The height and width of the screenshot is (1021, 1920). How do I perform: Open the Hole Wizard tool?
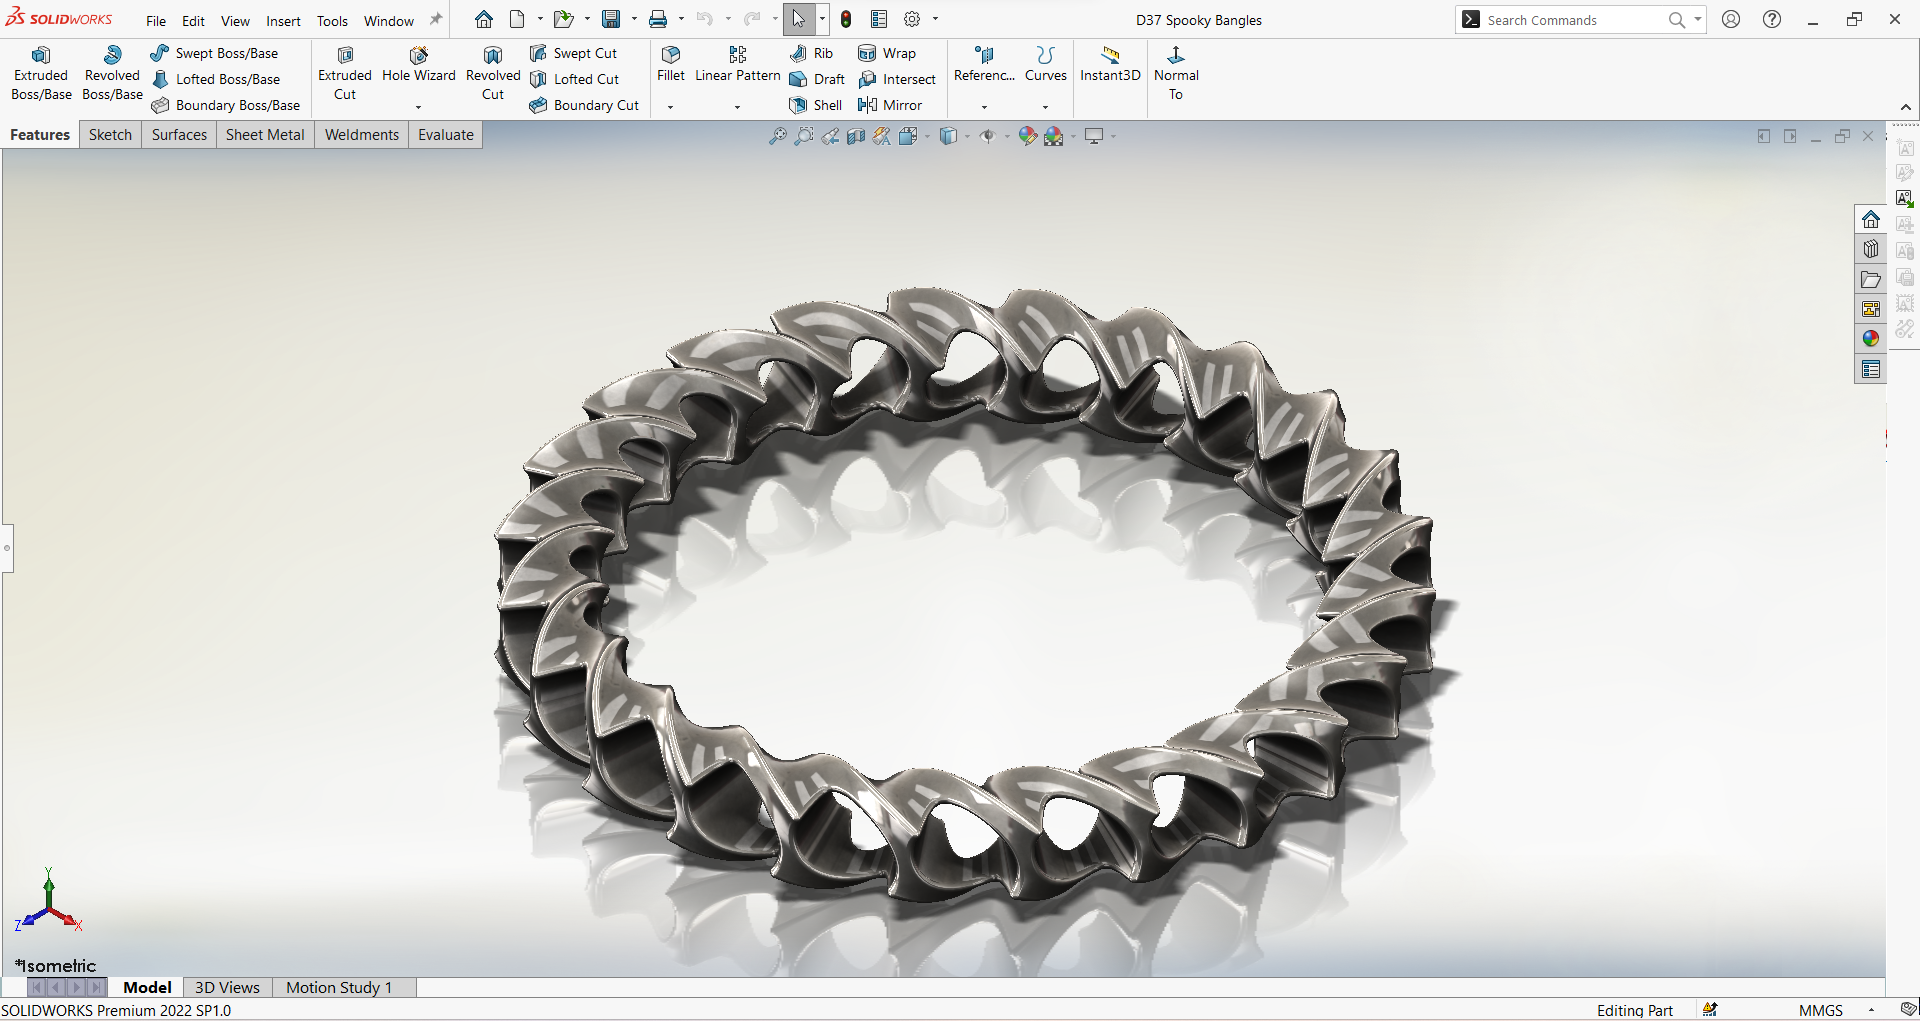[x=419, y=65]
